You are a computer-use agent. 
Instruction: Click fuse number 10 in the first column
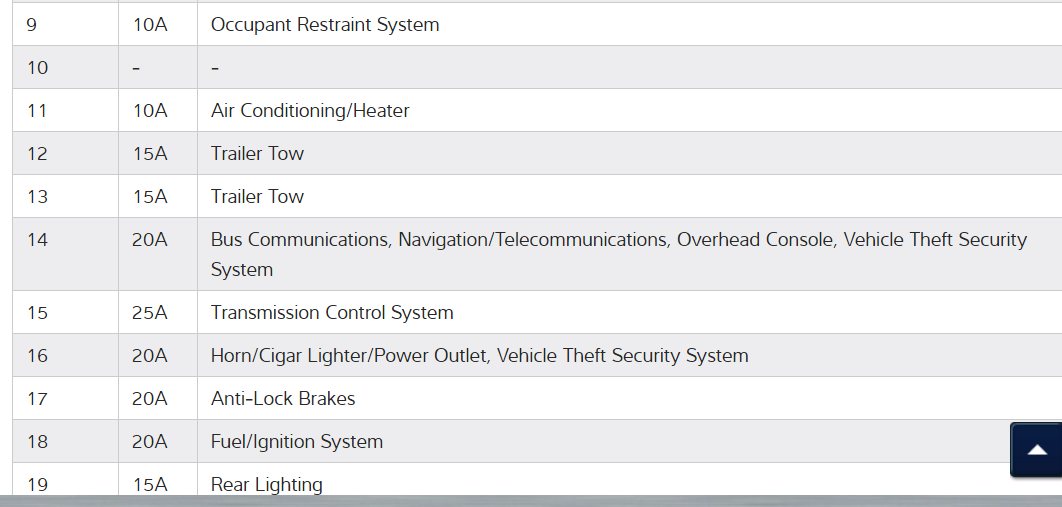[37, 68]
